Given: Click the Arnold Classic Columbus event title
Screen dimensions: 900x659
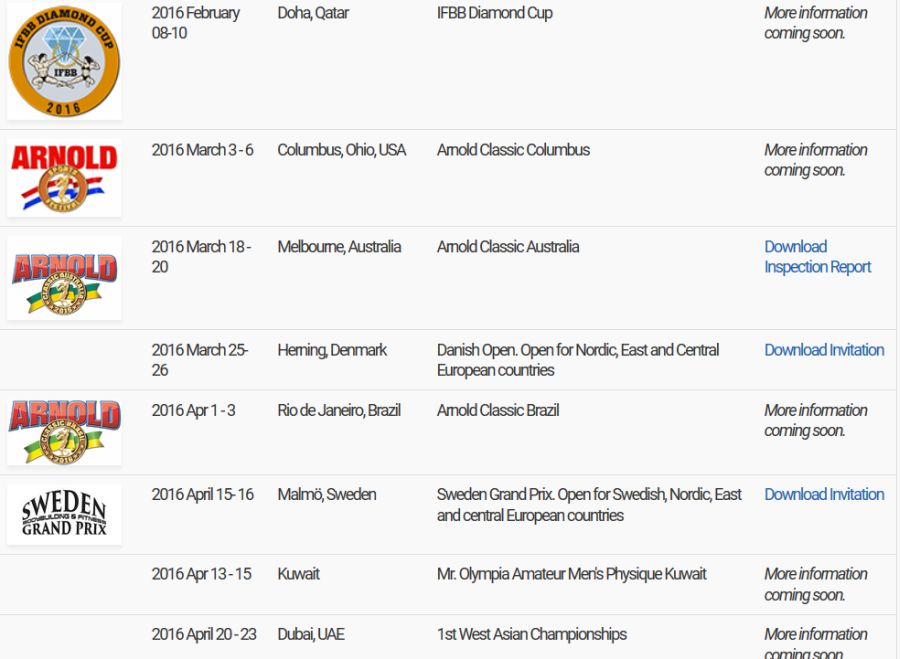Looking at the screenshot, I should coord(513,150).
